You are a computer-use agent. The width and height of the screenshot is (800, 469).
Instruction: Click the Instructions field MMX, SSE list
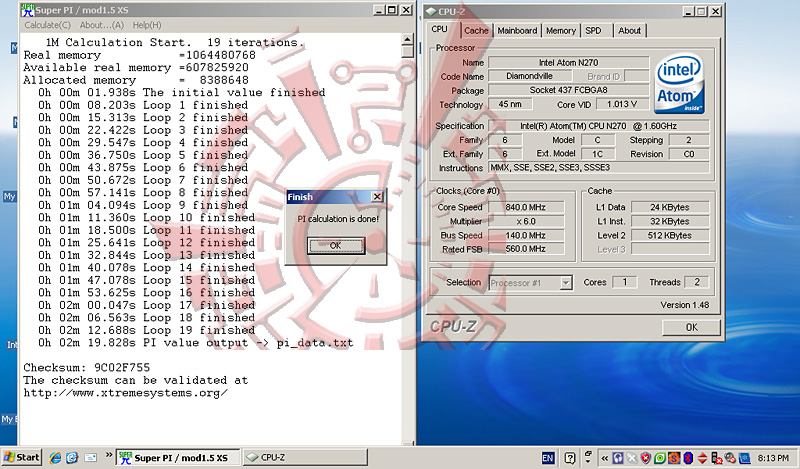[x=598, y=168]
